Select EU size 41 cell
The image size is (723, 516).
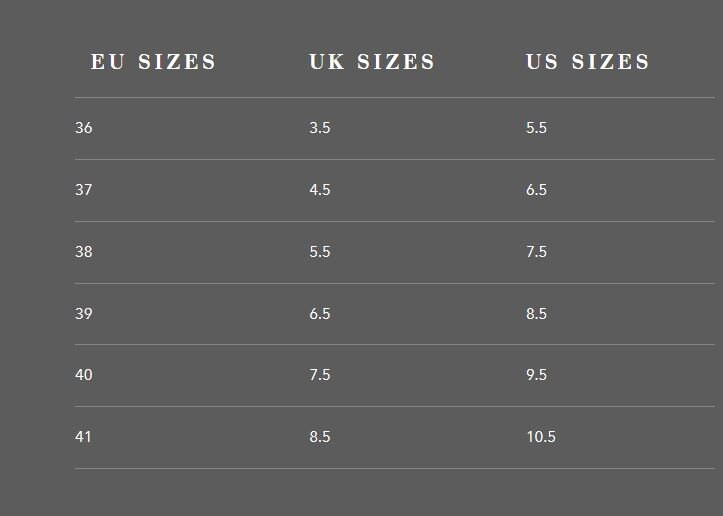coord(83,437)
